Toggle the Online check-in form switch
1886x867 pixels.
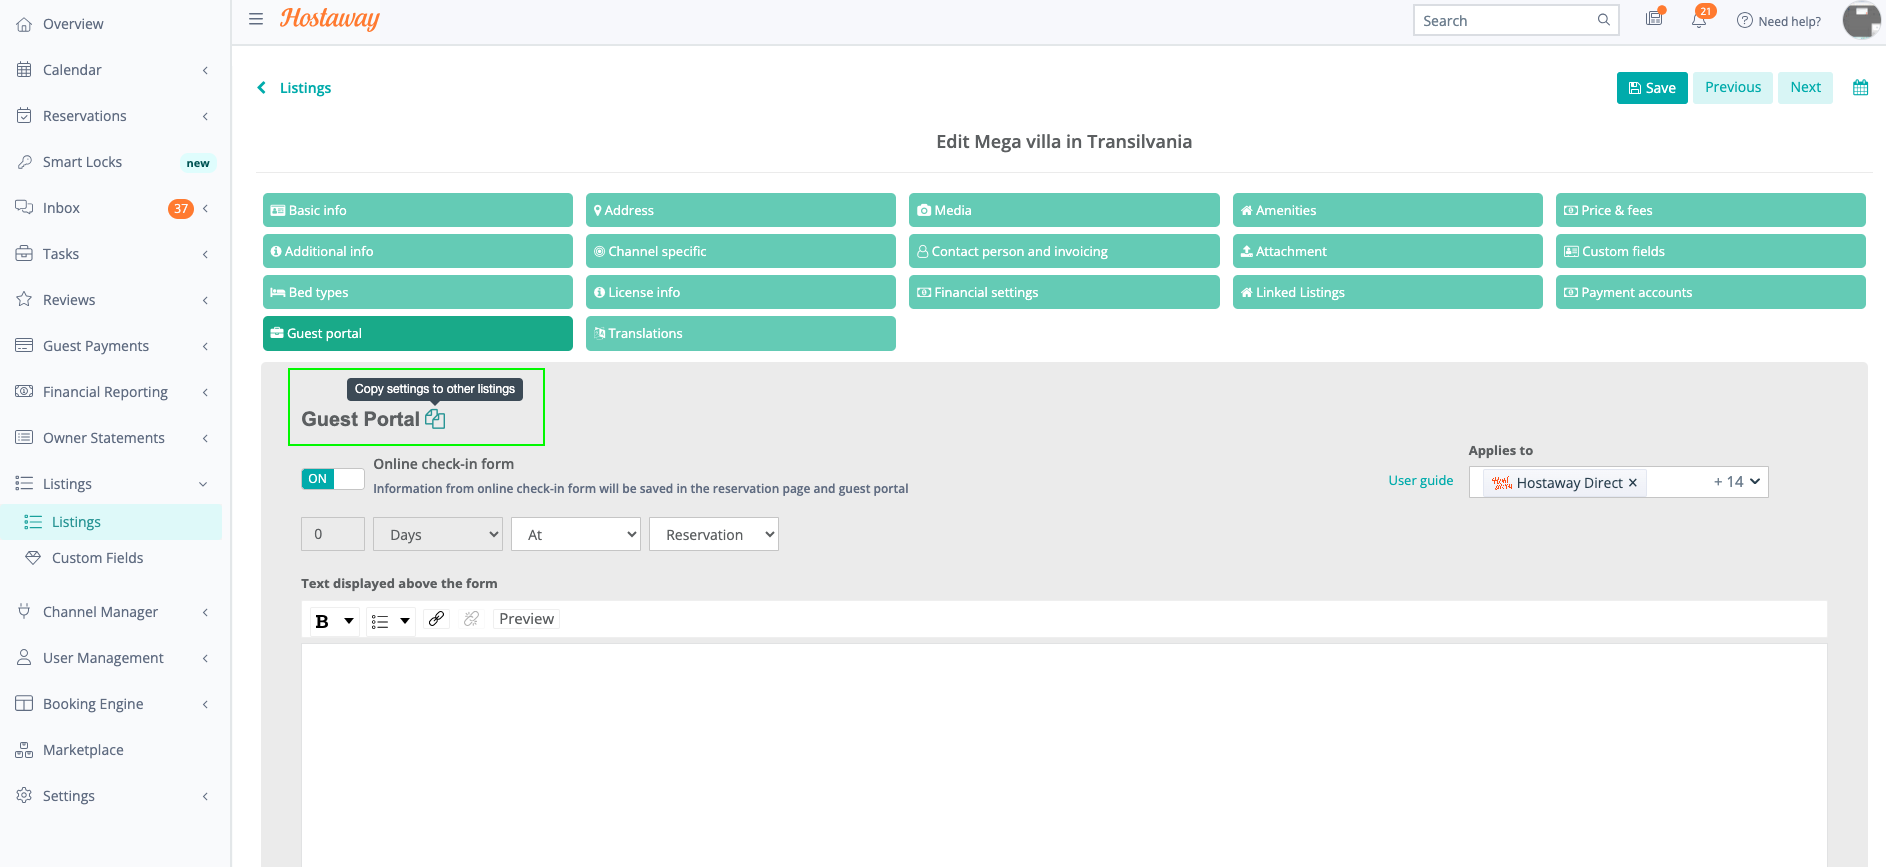[332, 479]
